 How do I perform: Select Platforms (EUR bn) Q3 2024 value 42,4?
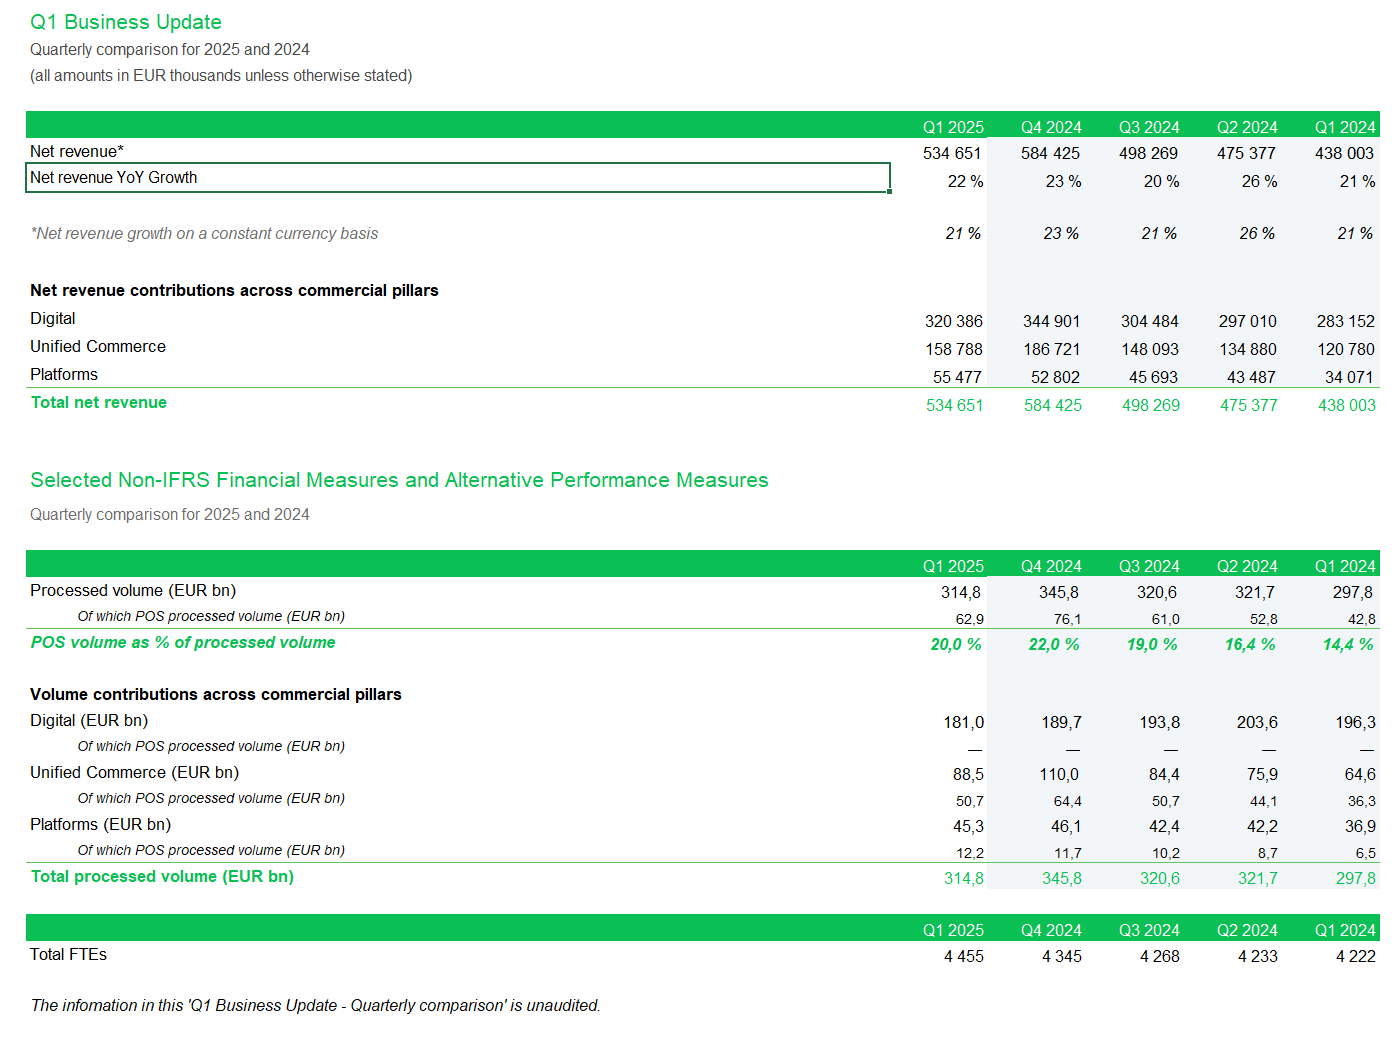point(1163,827)
